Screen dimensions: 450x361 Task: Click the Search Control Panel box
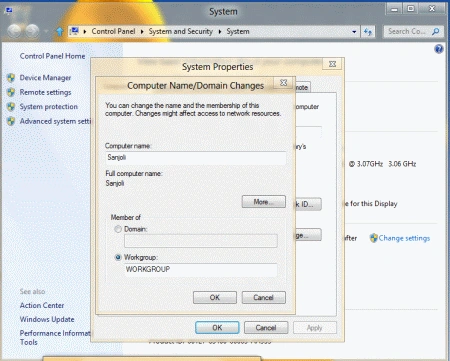413,32
